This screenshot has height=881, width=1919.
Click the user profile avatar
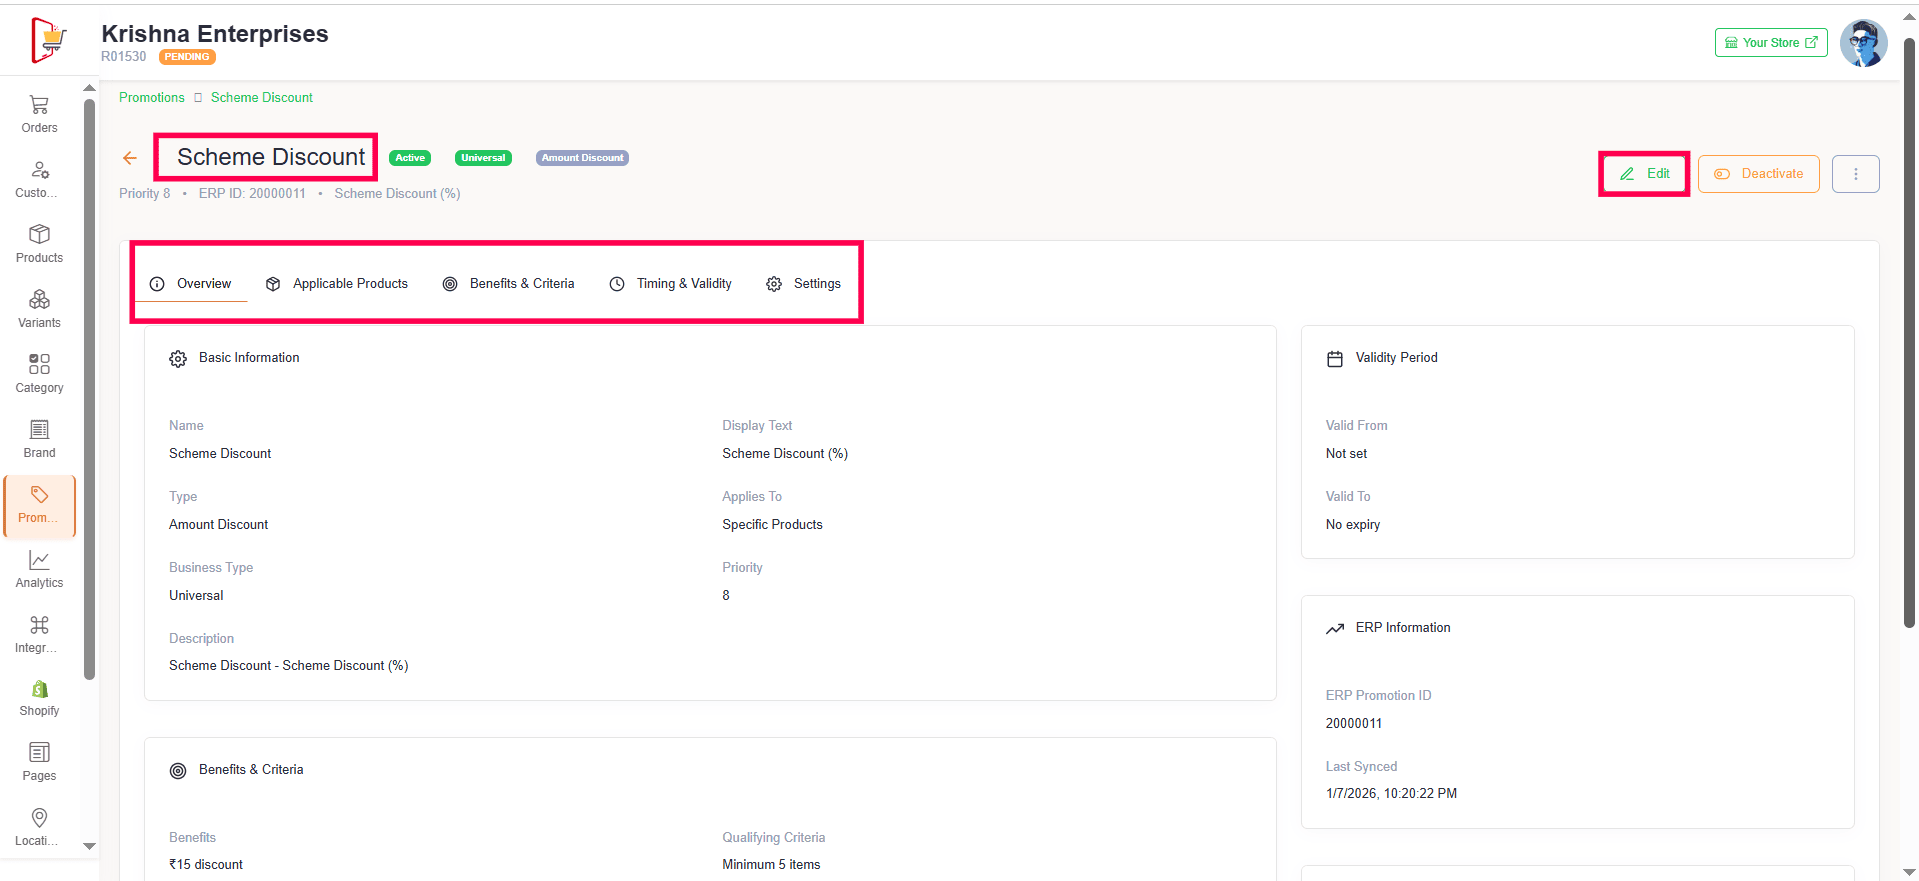pyautogui.click(x=1863, y=43)
